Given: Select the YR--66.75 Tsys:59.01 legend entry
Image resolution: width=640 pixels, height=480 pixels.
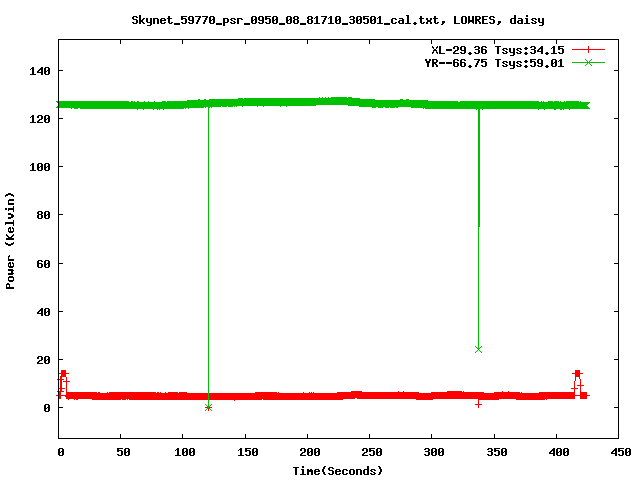Looking at the screenshot, I should point(494,63).
